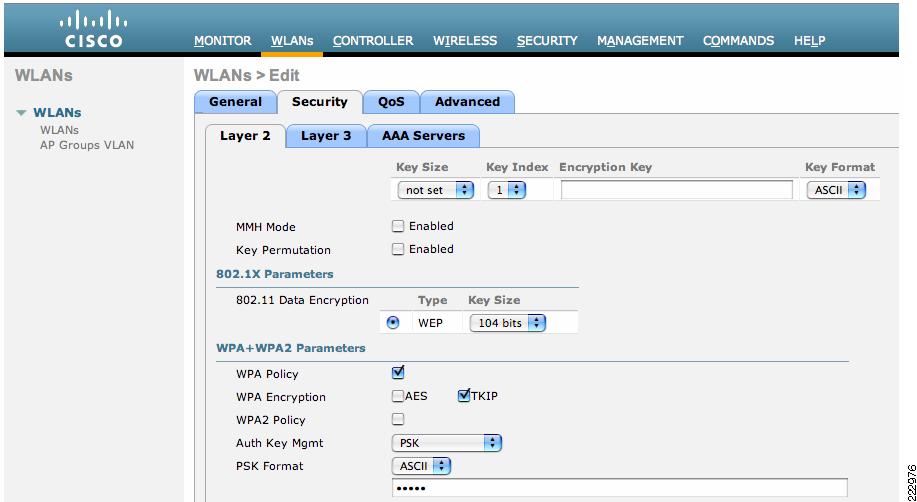Screen dimensions: 917x502
Task: Check the AES encryption checkbox
Action: [398, 396]
